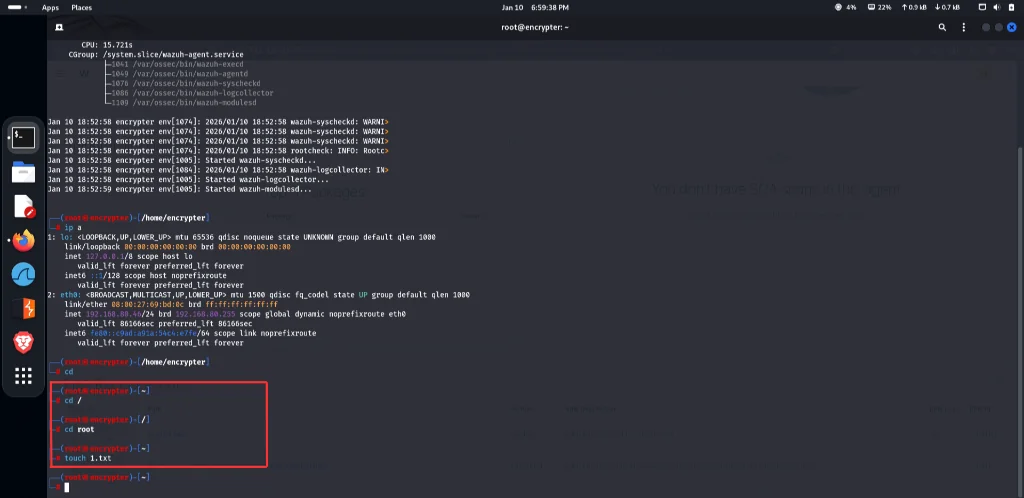Launch Wireshark from the dock
The height and width of the screenshot is (498, 1024).
(24, 274)
